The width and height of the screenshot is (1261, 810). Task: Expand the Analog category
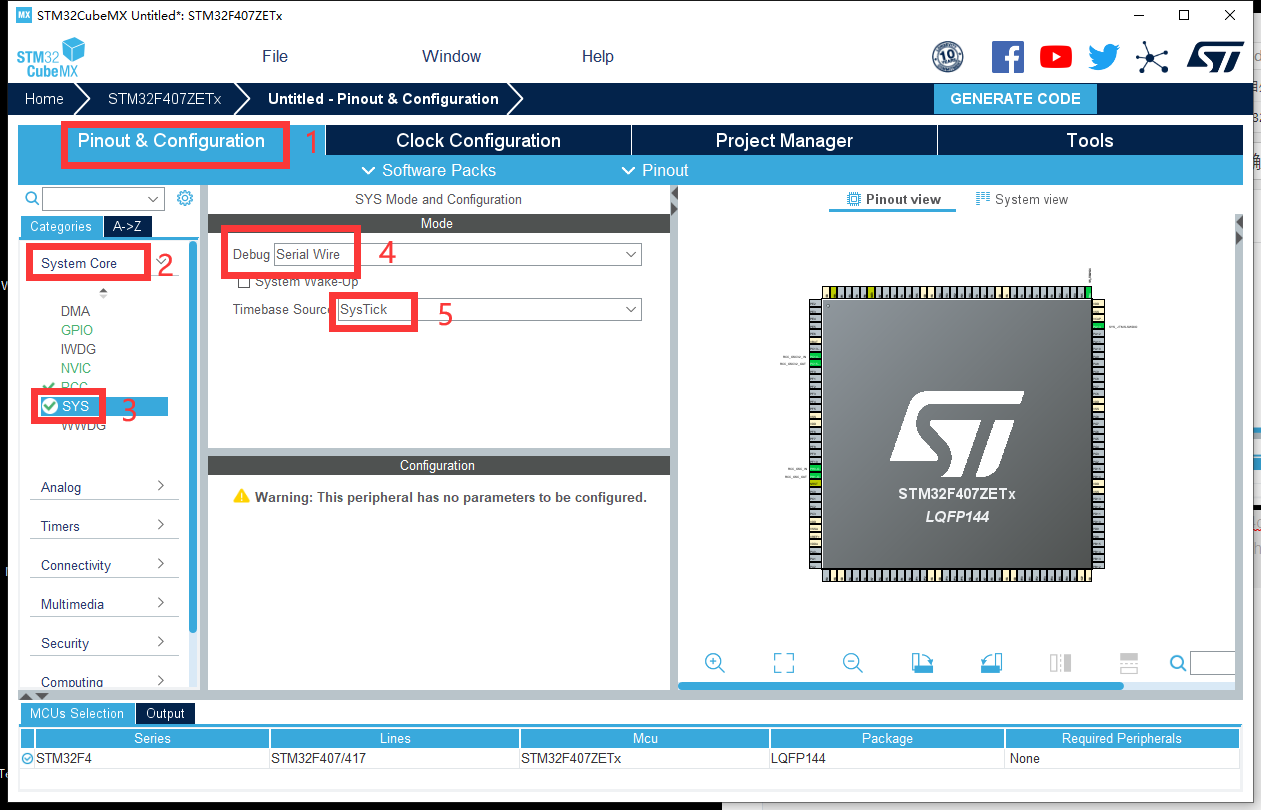(x=104, y=487)
